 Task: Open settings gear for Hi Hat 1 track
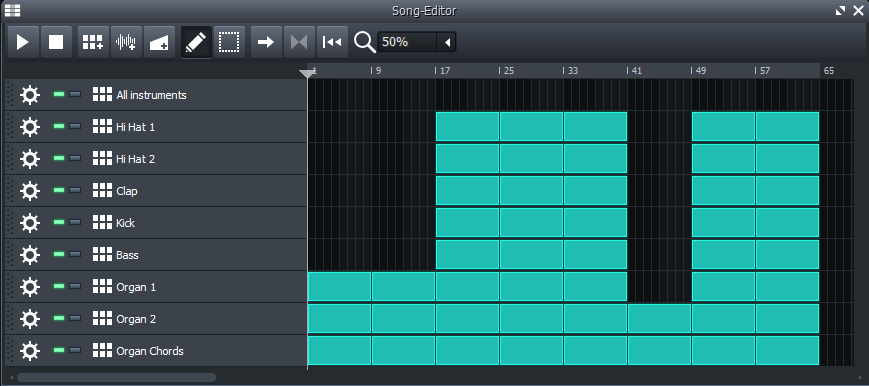29,127
